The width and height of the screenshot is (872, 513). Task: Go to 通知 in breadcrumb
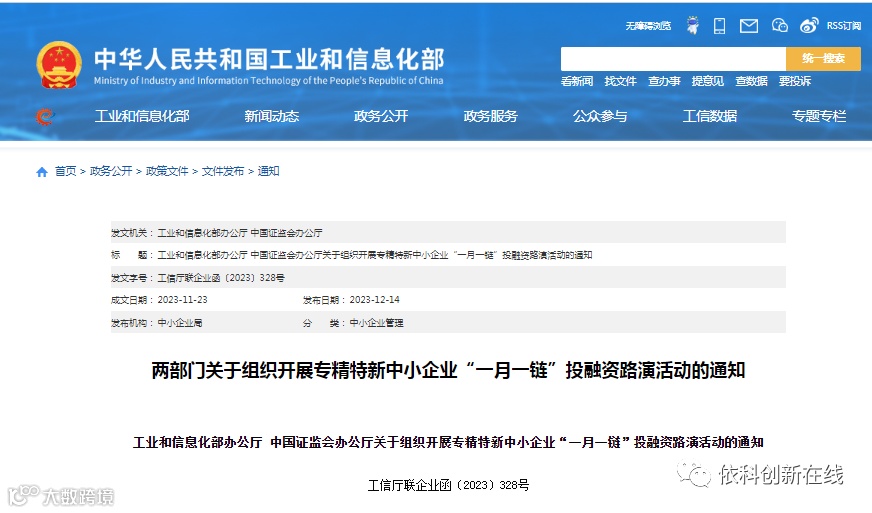[x=268, y=171]
